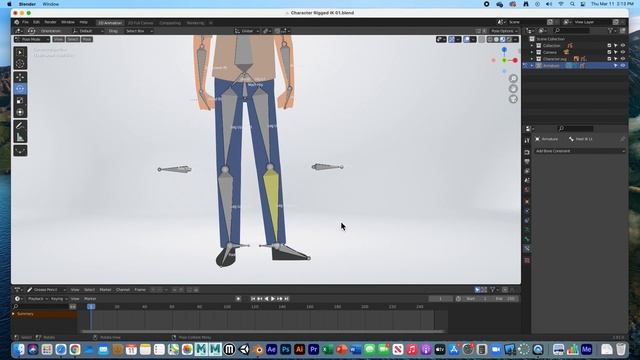
Task: Click the outliner filter funnel icon
Action: 611,31
